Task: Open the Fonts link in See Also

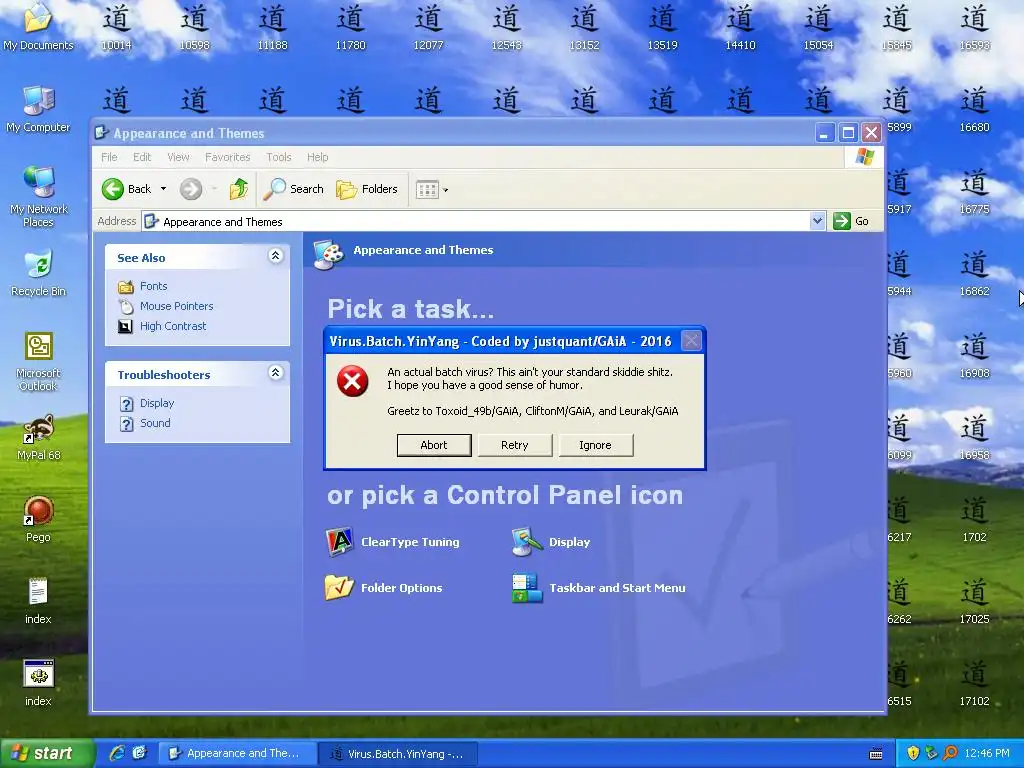Action: [x=153, y=286]
